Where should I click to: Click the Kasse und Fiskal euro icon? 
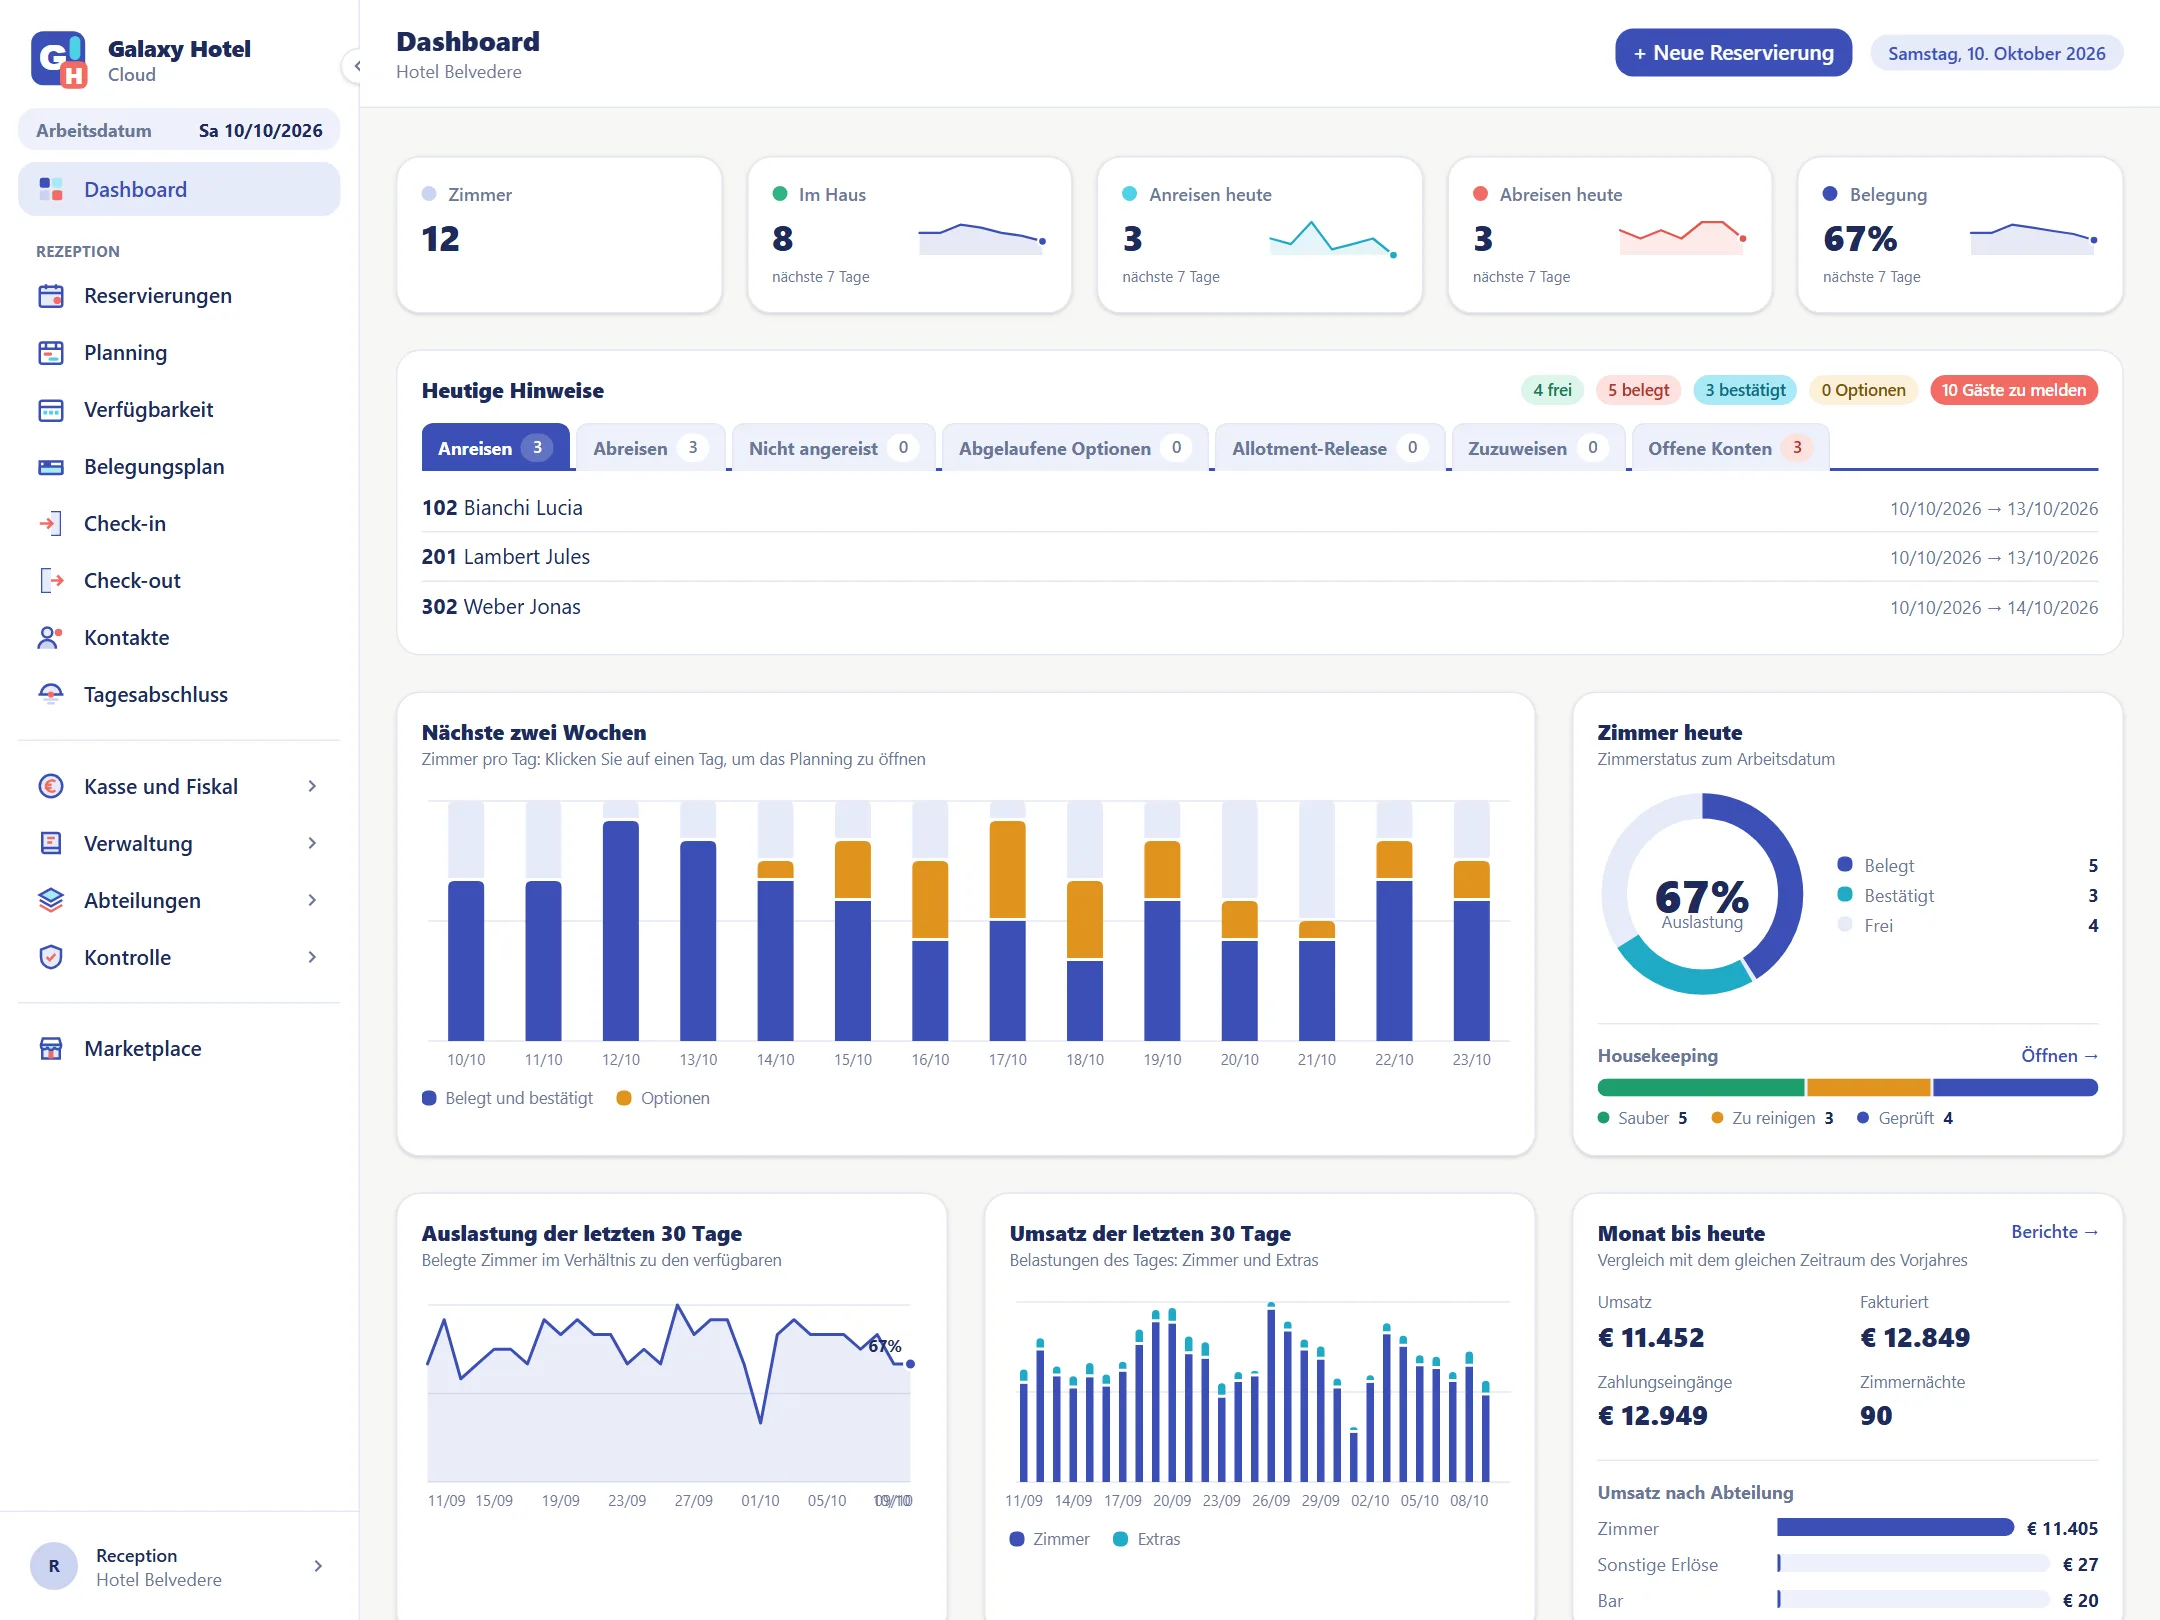click(51, 787)
